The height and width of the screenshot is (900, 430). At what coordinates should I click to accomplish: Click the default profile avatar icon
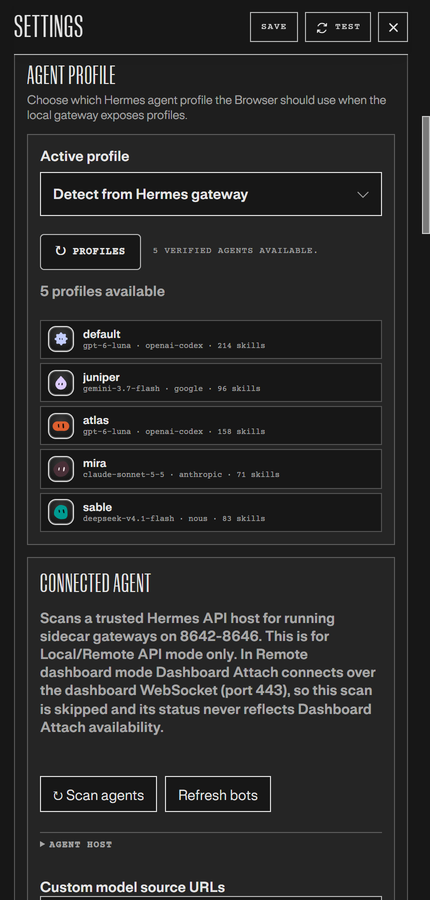coord(61,339)
